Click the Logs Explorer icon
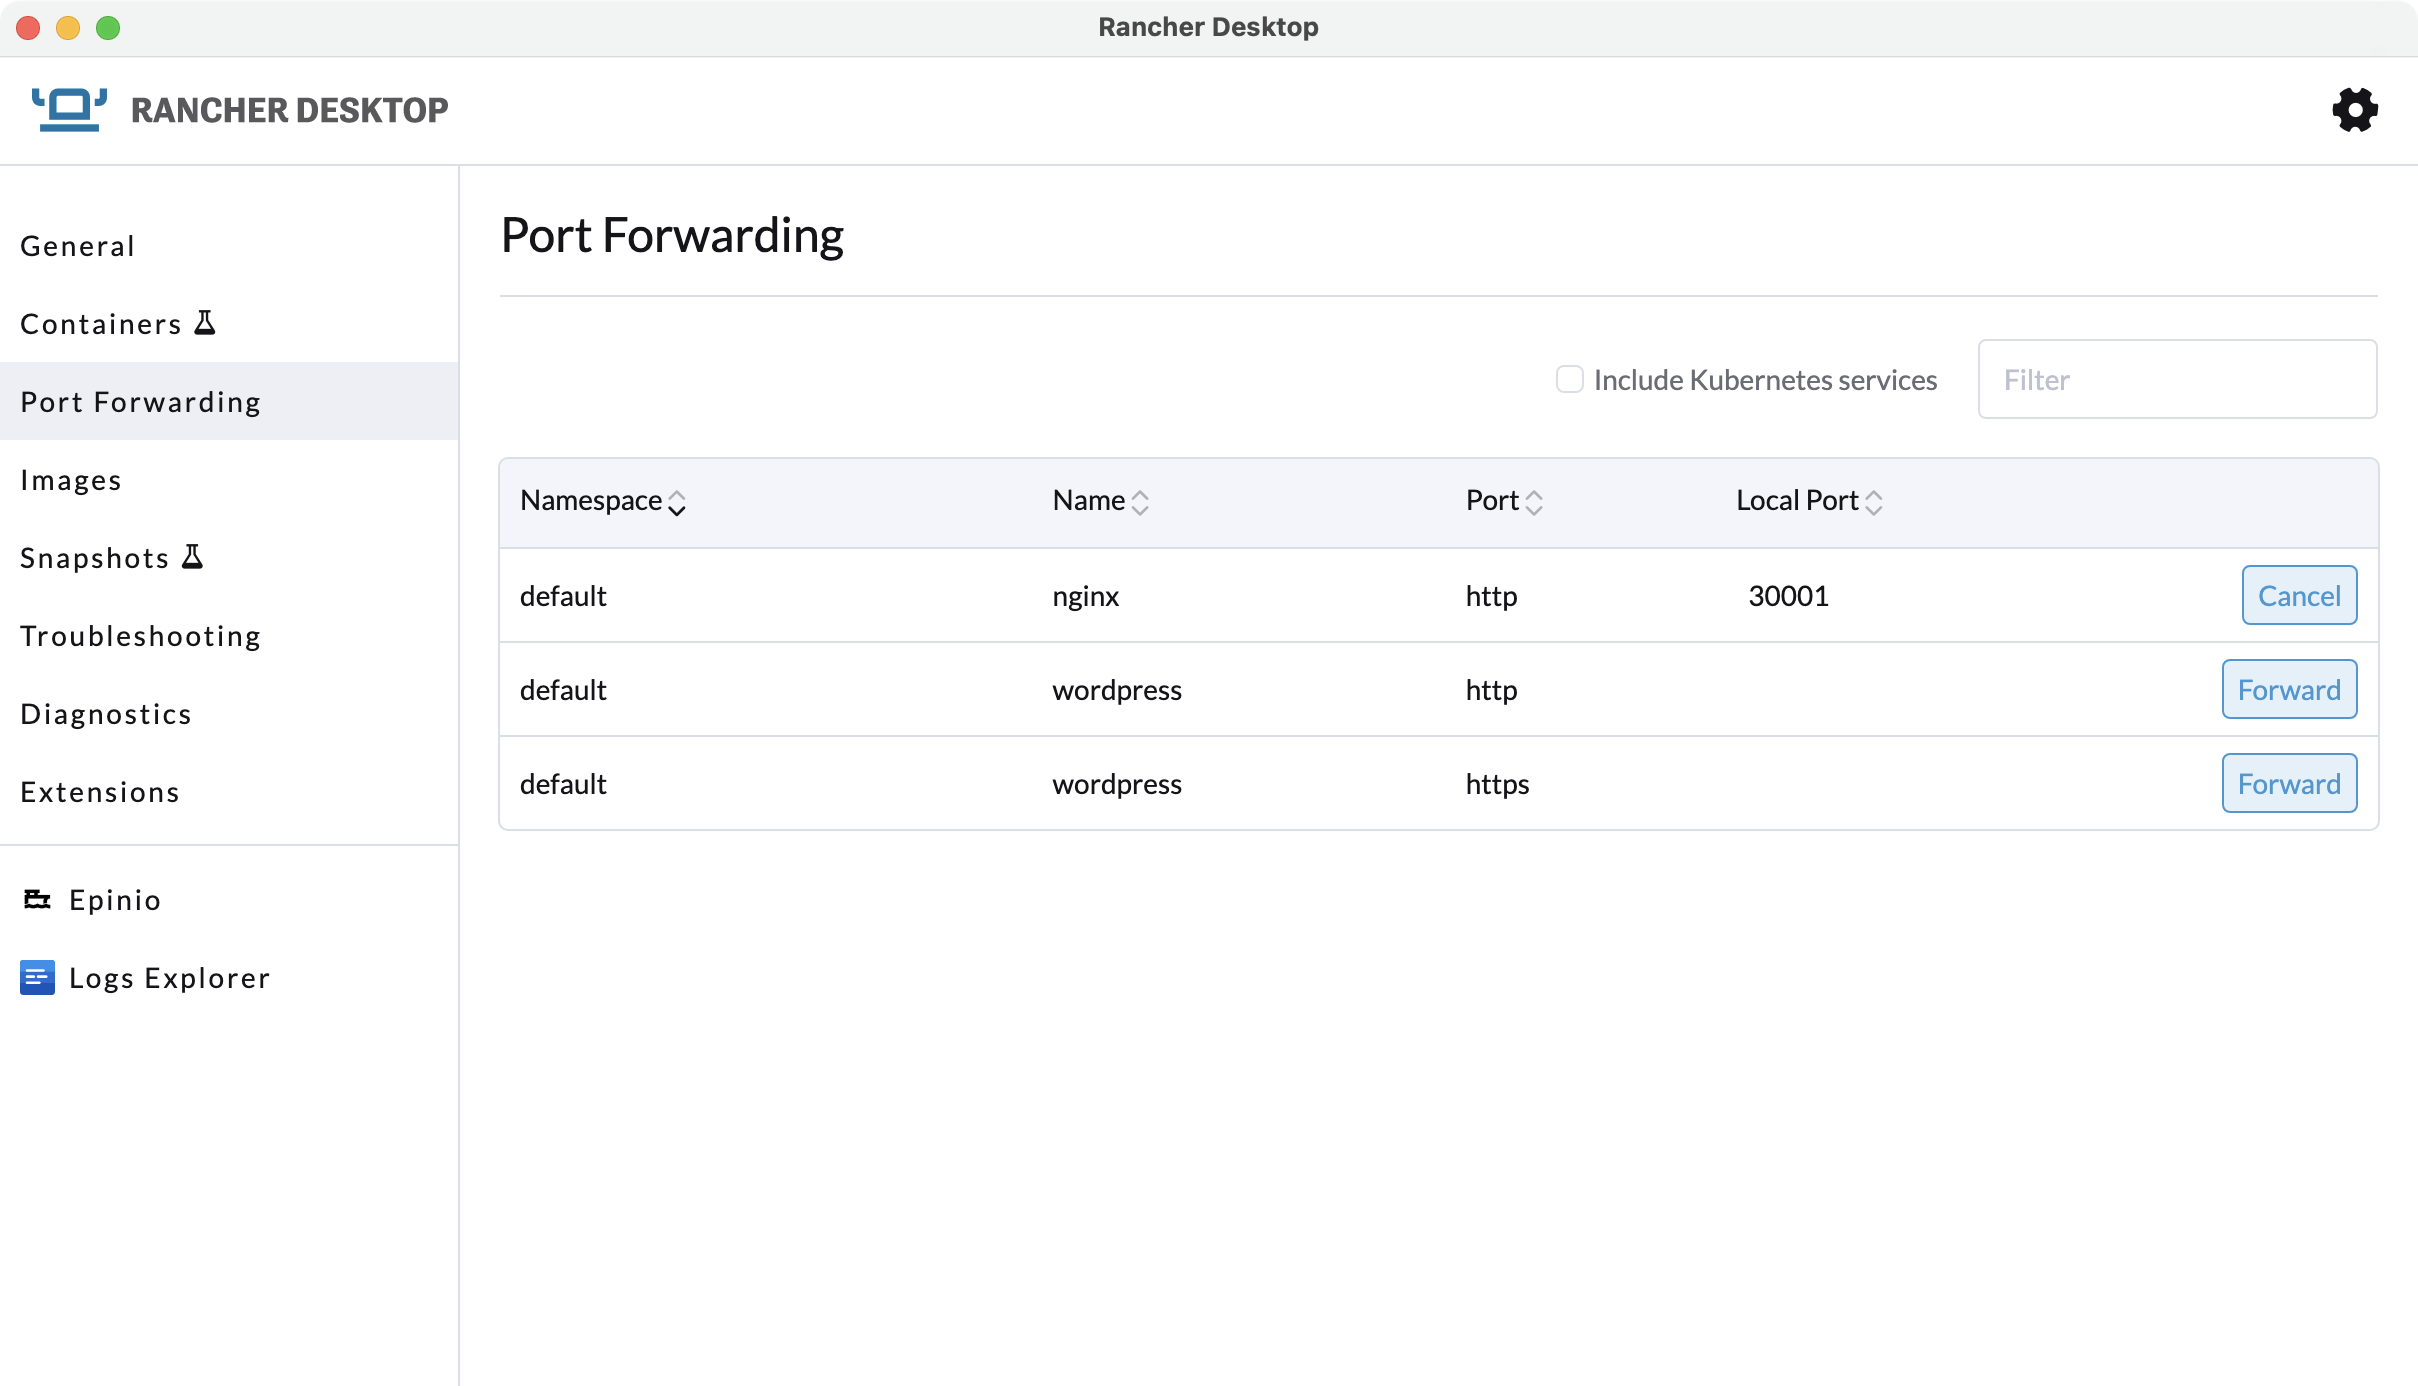The image size is (2418, 1386). [x=37, y=978]
